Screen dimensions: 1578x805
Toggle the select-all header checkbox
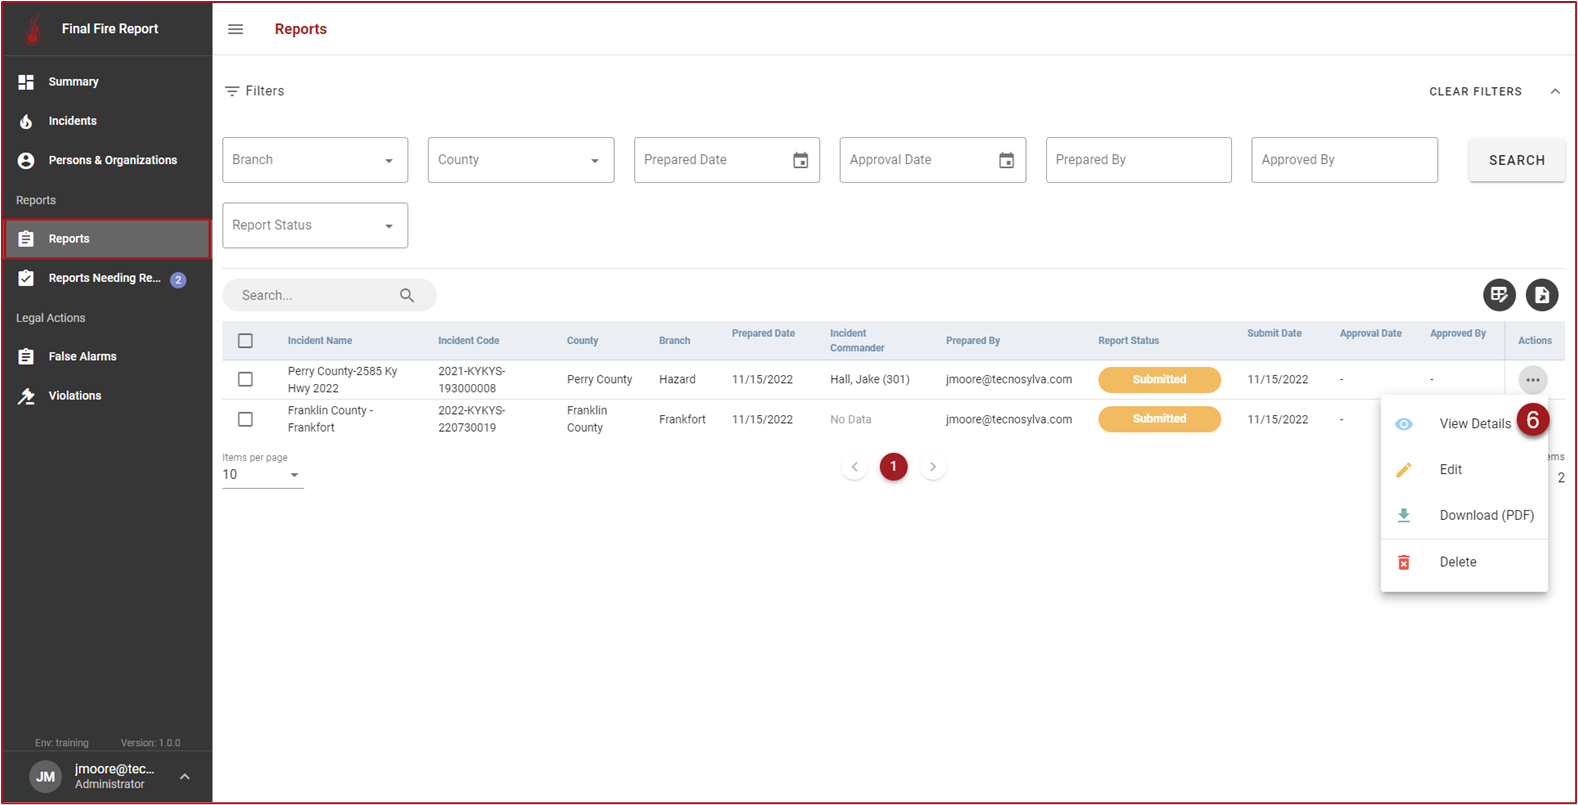(x=245, y=341)
